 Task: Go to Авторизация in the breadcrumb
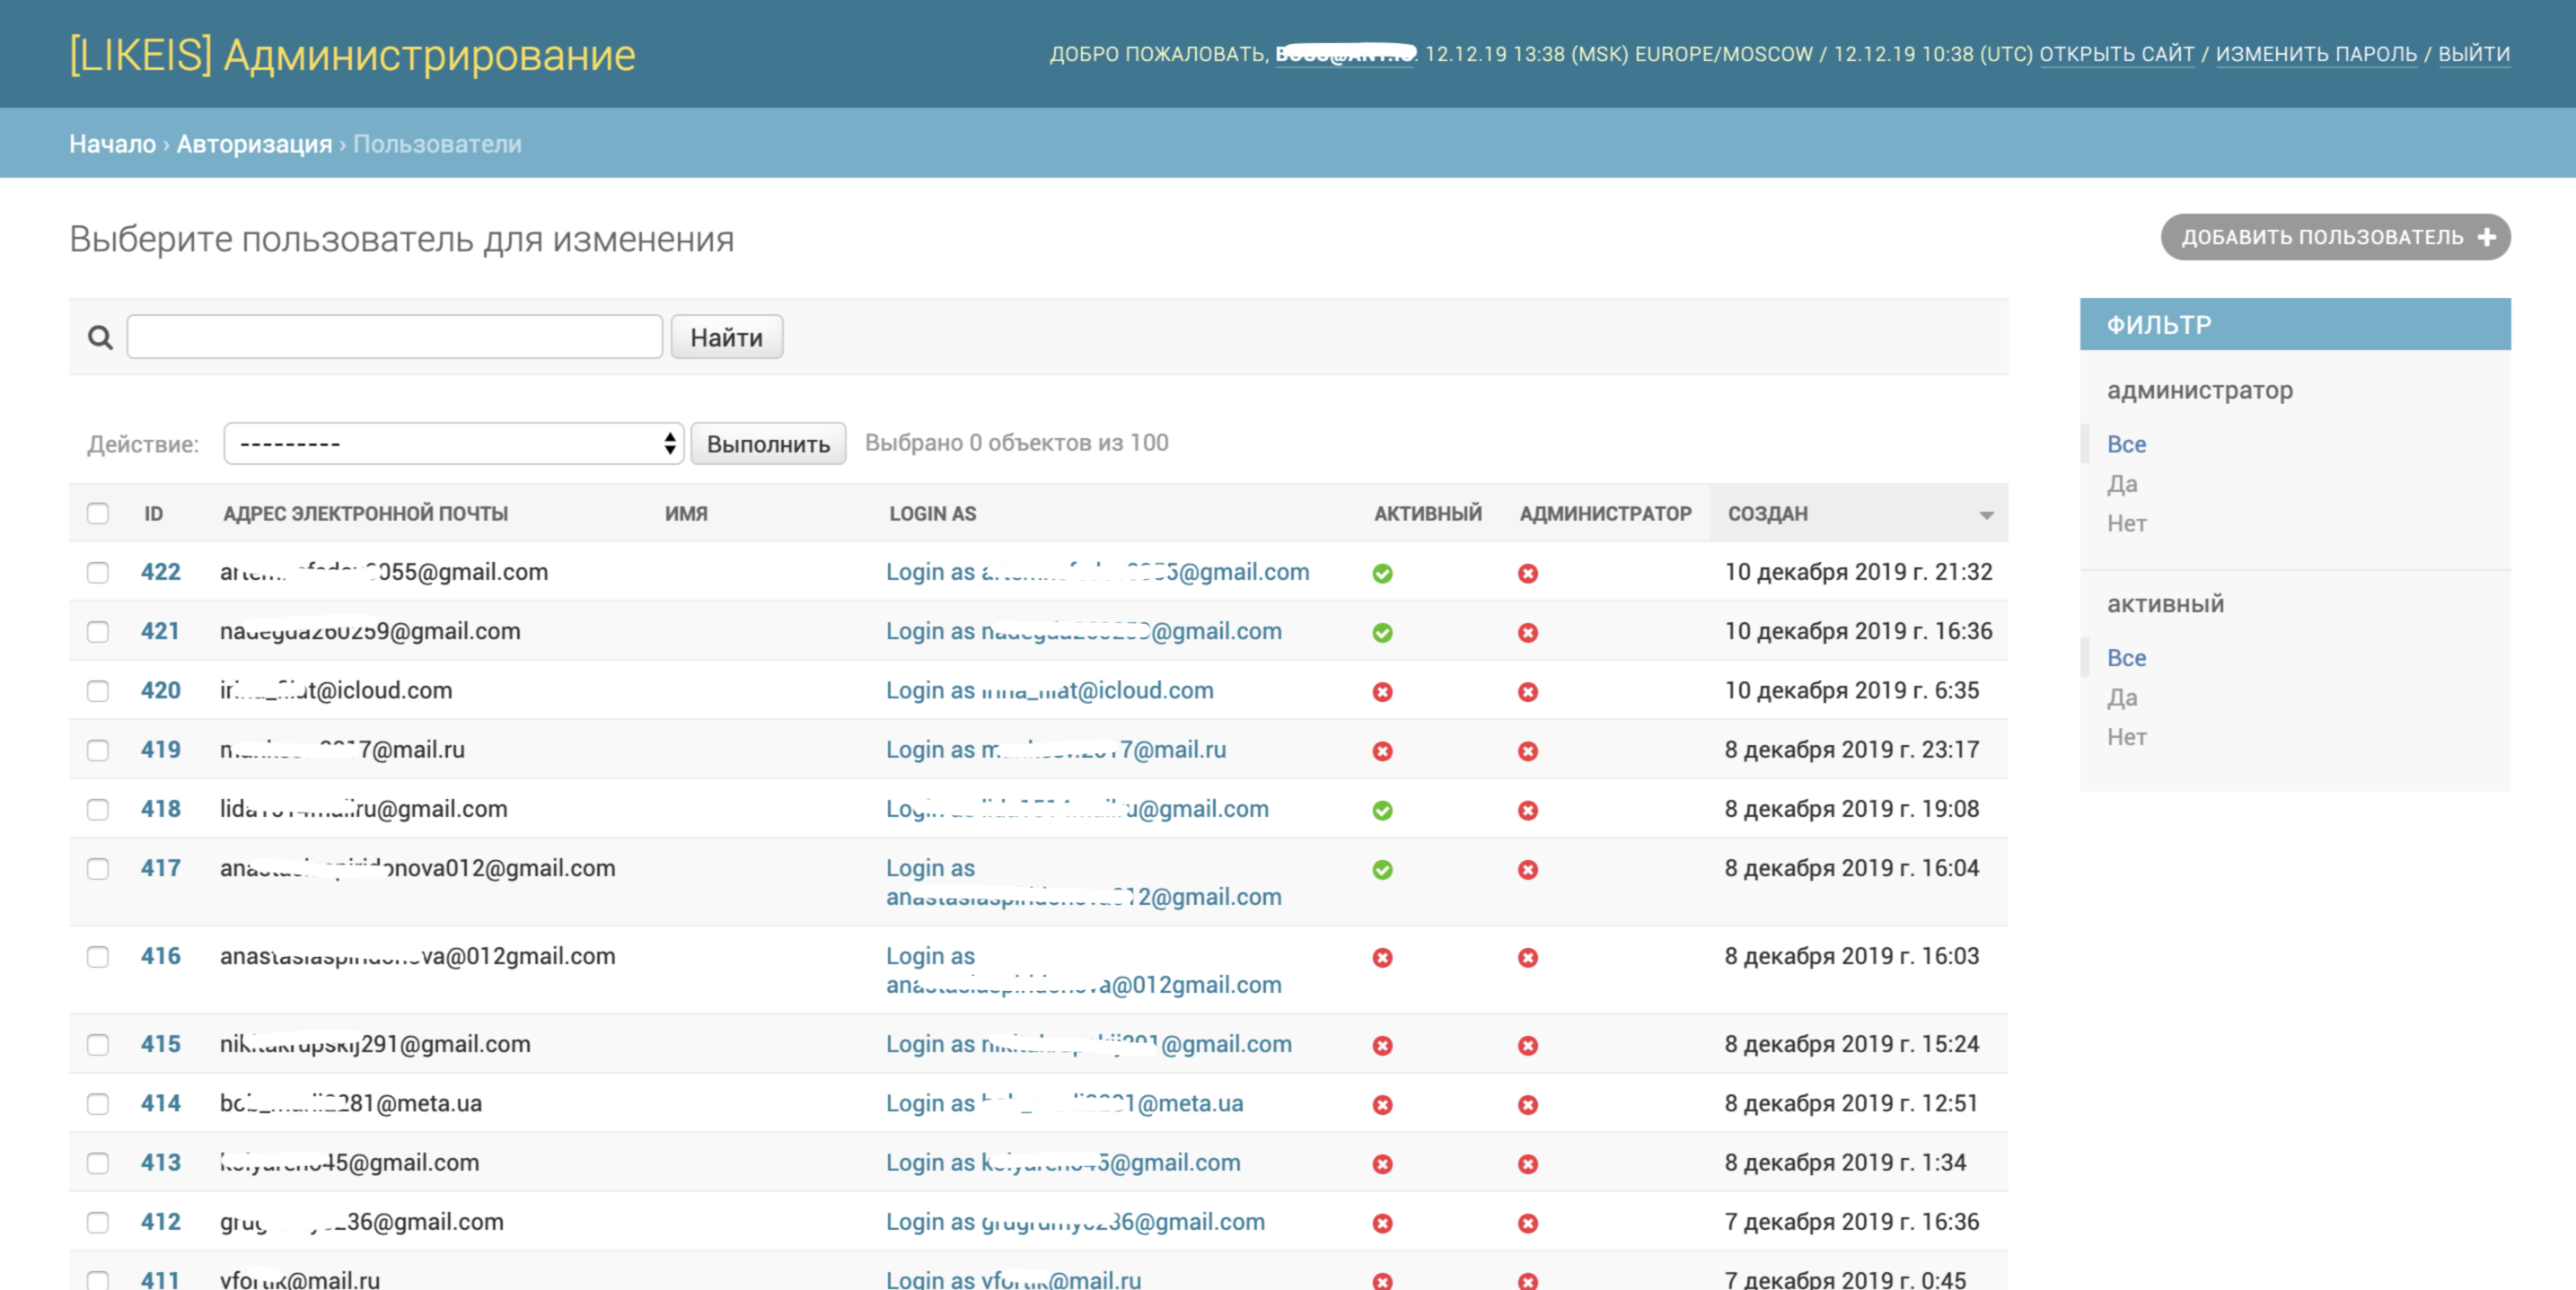click(254, 144)
